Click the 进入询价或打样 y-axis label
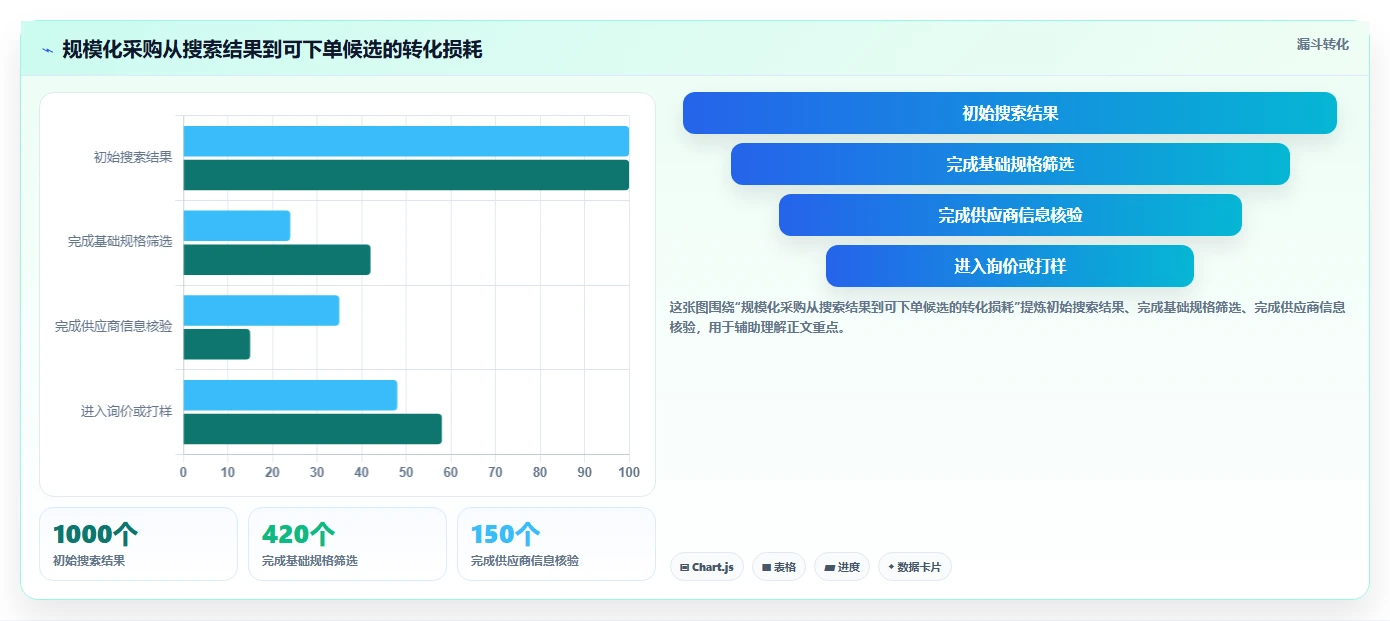The width and height of the screenshot is (1390, 621). (x=127, y=411)
